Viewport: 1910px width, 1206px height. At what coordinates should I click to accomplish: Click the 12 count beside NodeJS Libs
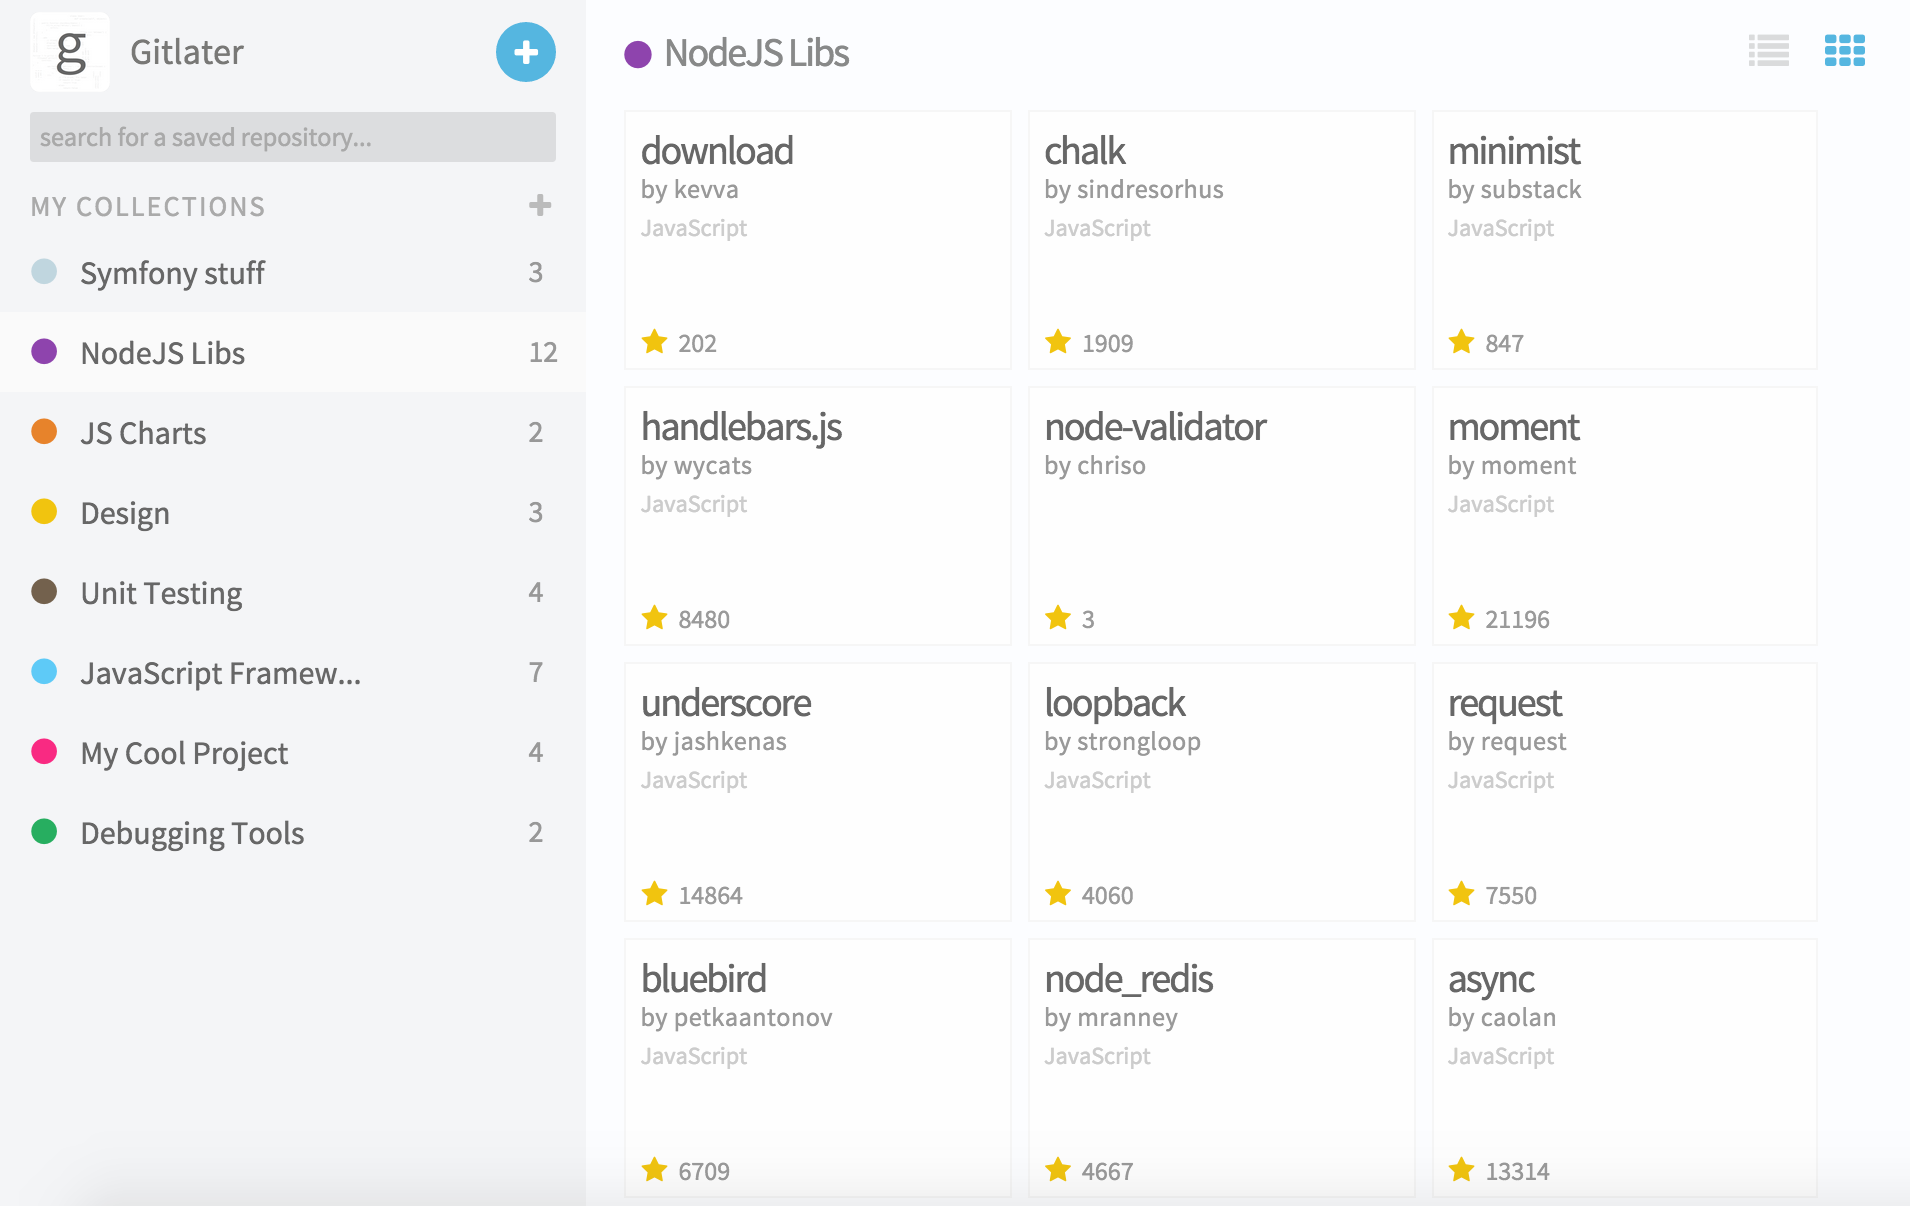(x=543, y=352)
